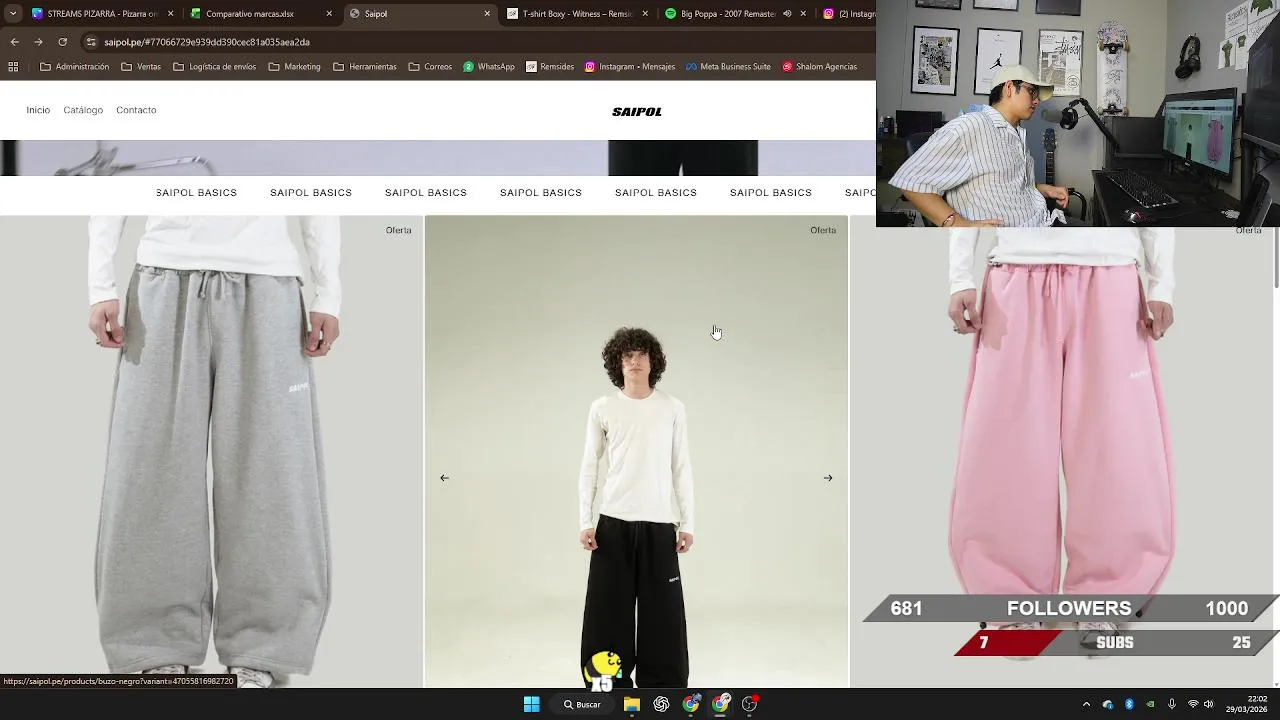Click the Oferta badge on black sweatpants

(823, 230)
